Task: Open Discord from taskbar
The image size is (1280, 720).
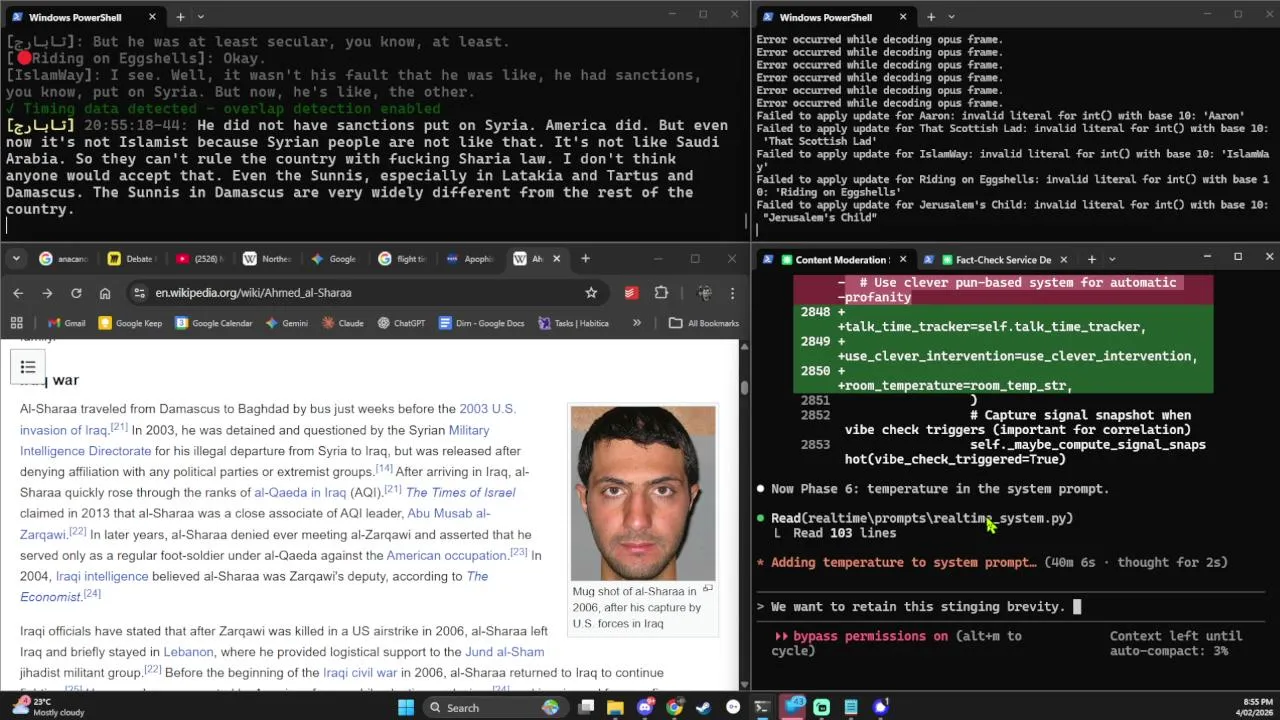Action: tap(645, 708)
